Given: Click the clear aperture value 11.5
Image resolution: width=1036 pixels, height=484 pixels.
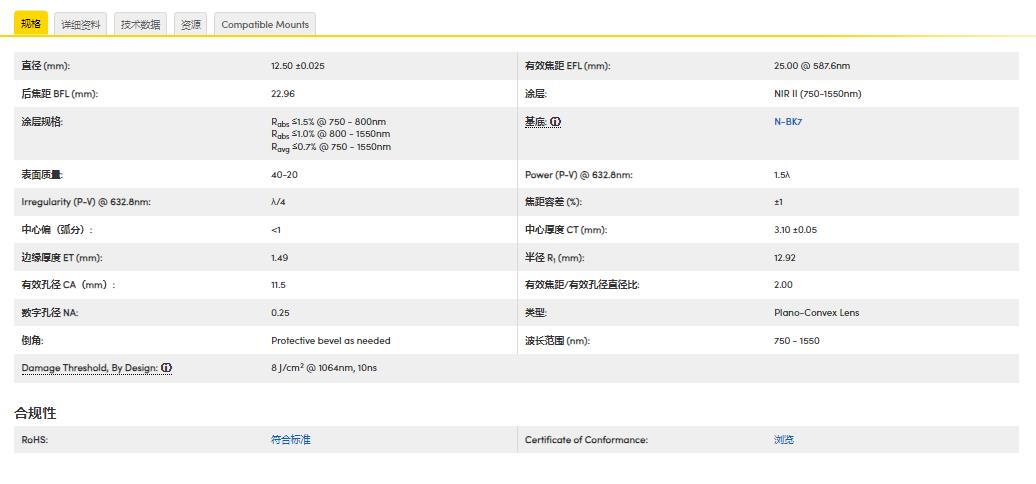Looking at the screenshot, I should (278, 285).
